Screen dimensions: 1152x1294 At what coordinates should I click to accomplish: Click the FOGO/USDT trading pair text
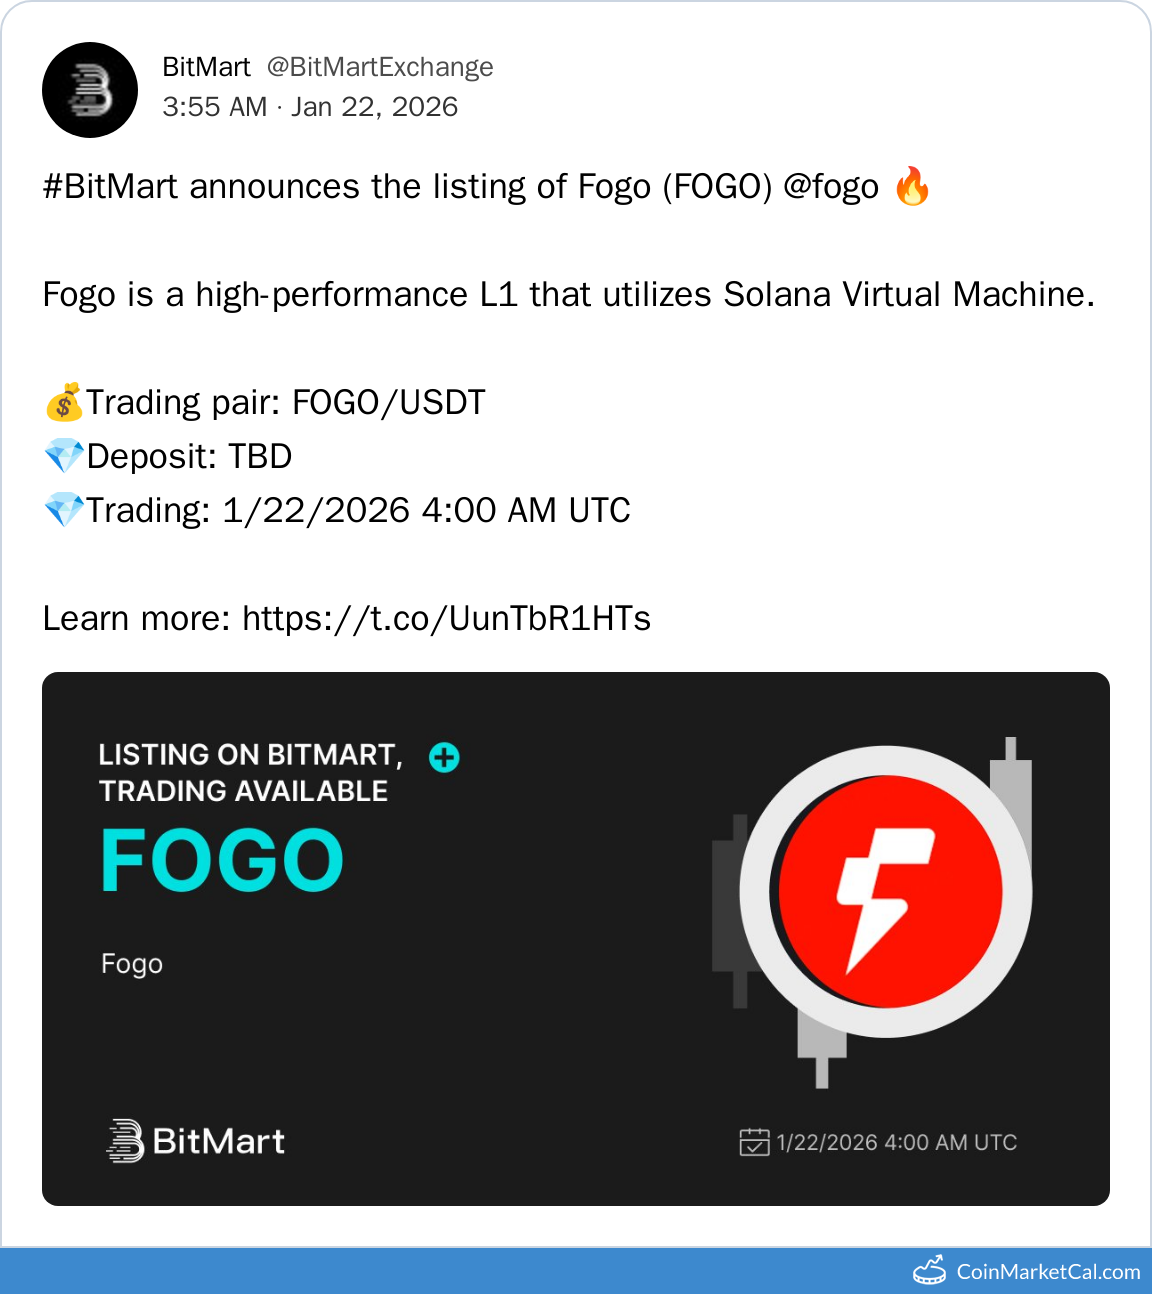pos(389,403)
